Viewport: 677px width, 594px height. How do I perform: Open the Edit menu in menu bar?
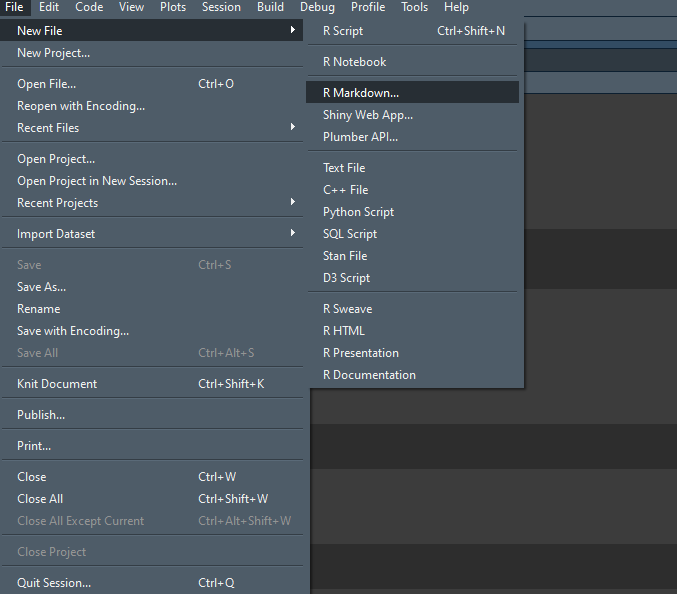click(49, 7)
